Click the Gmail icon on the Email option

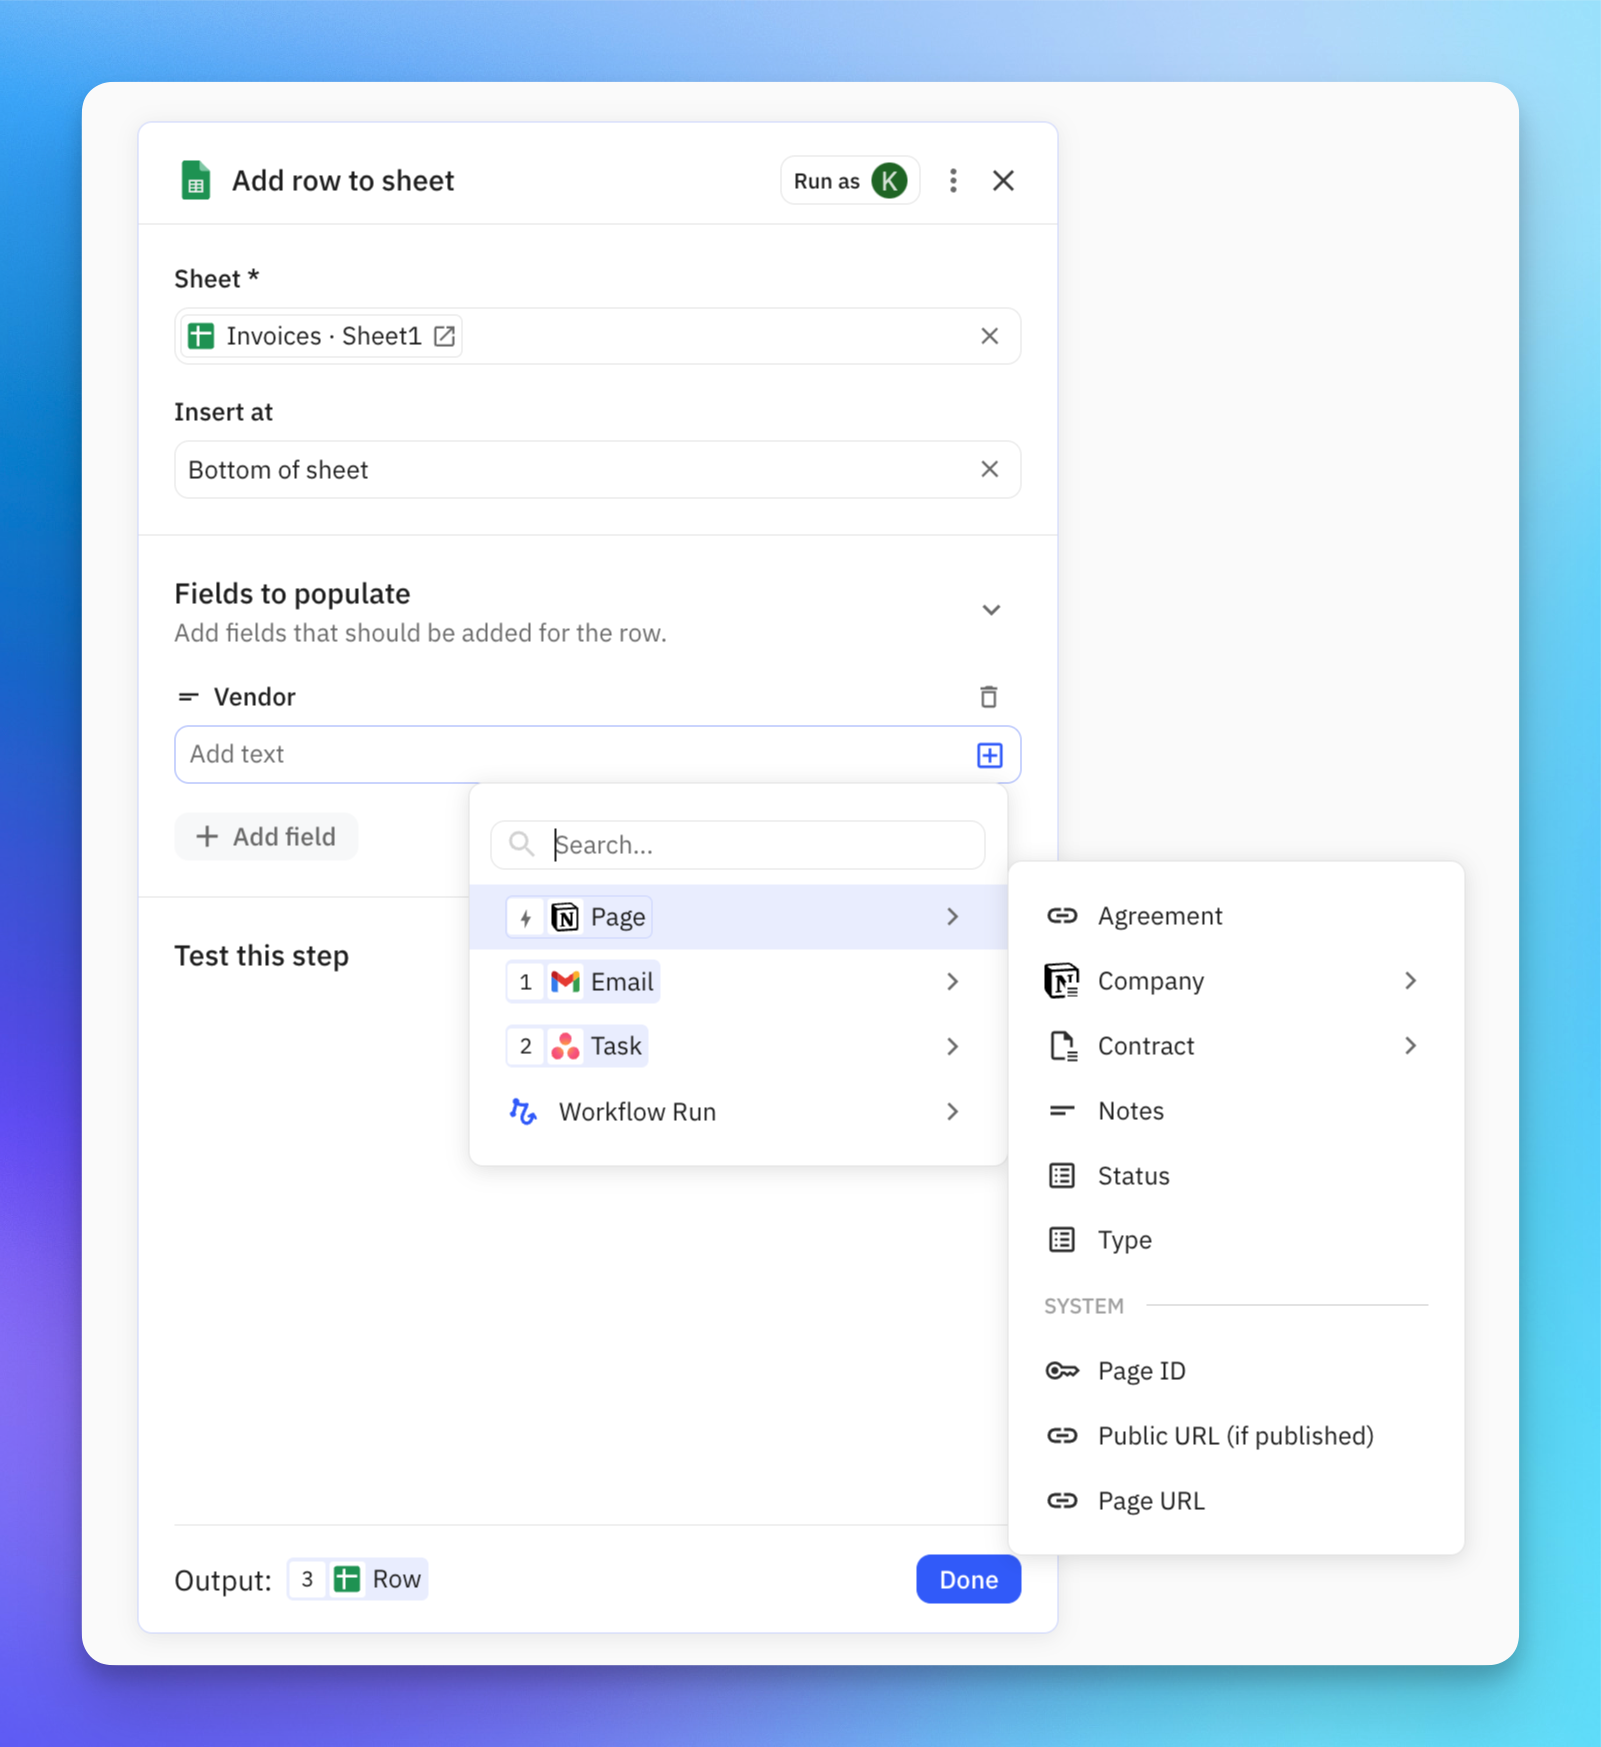pos(565,981)
